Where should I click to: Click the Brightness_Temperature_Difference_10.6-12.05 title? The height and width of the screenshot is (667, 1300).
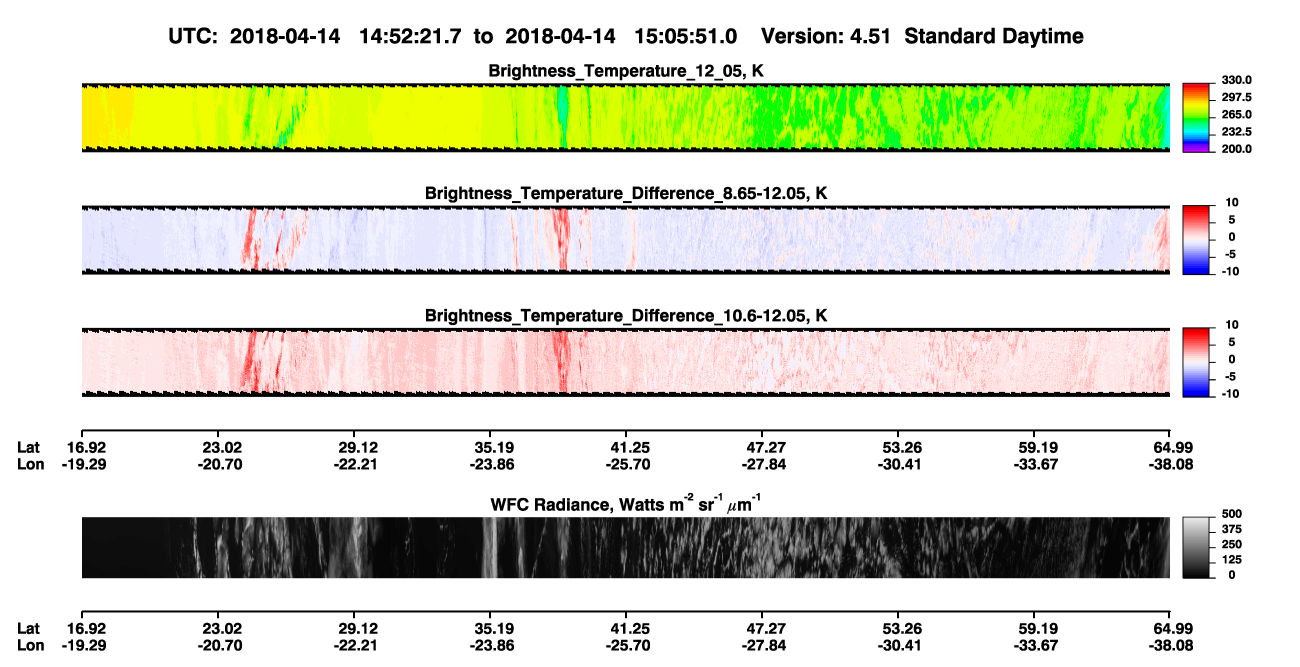626,316
